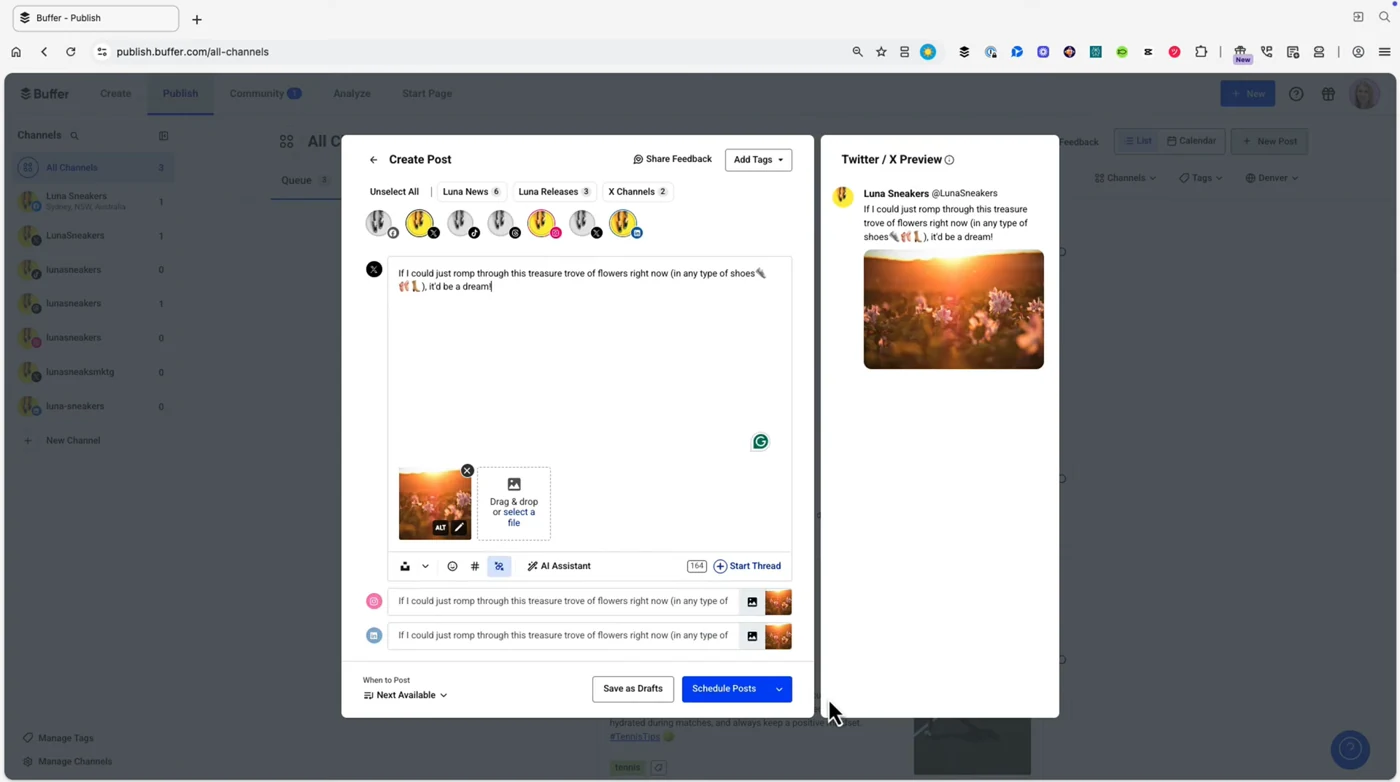Toggle the unselected gray X channel avatar
Image resolution: width=1400 pixels, height=782 pixels.
(584, 223)
